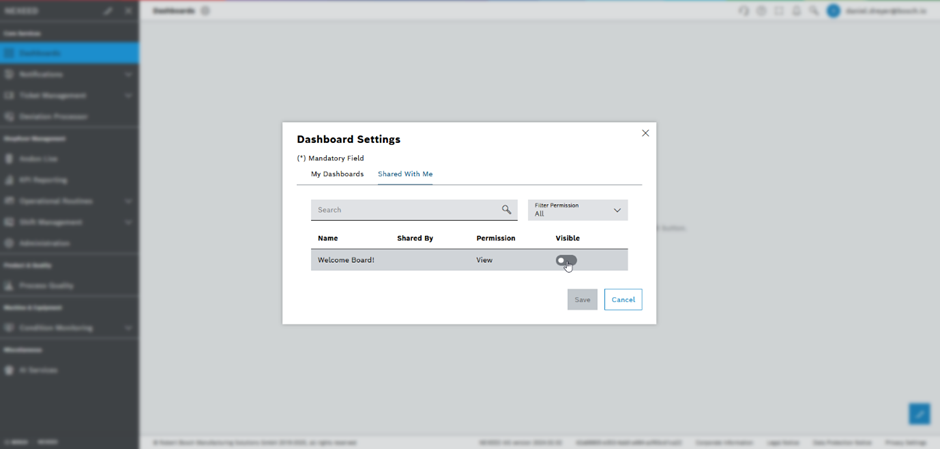Click the Welcome Board! name cell
This screenshot has height=449, width=940.
(346, 260)
